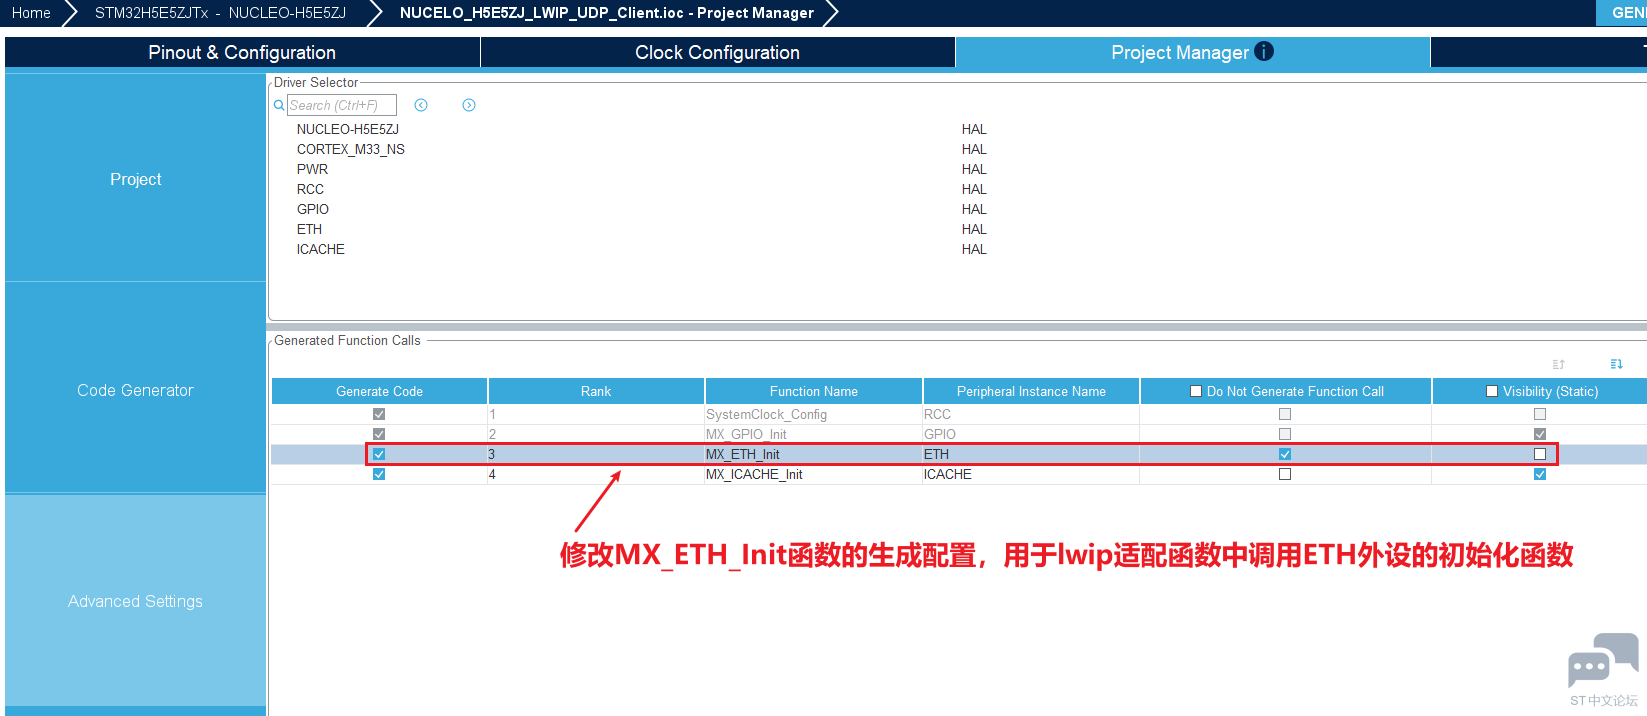Open the HAL driver dropdown for ETH
The width and height of the screenshot is (1647, 716).
pyautogui.click(x=974, y=229)
